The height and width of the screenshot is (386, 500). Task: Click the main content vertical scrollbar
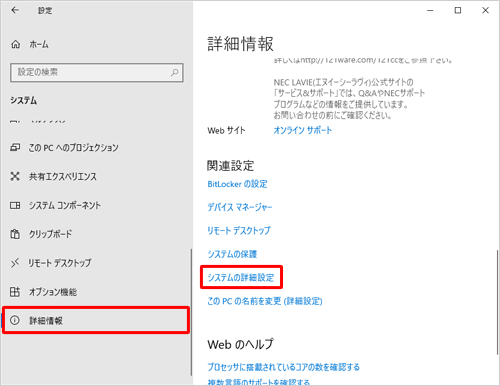click(x=497, y=302)
